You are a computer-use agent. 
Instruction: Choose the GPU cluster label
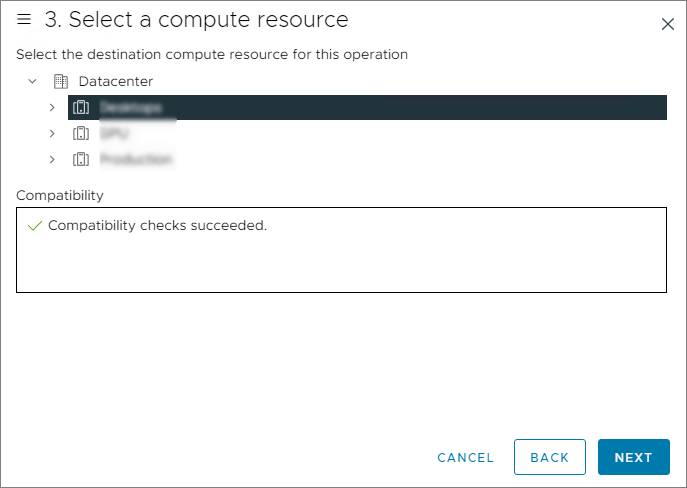[114, 133]
